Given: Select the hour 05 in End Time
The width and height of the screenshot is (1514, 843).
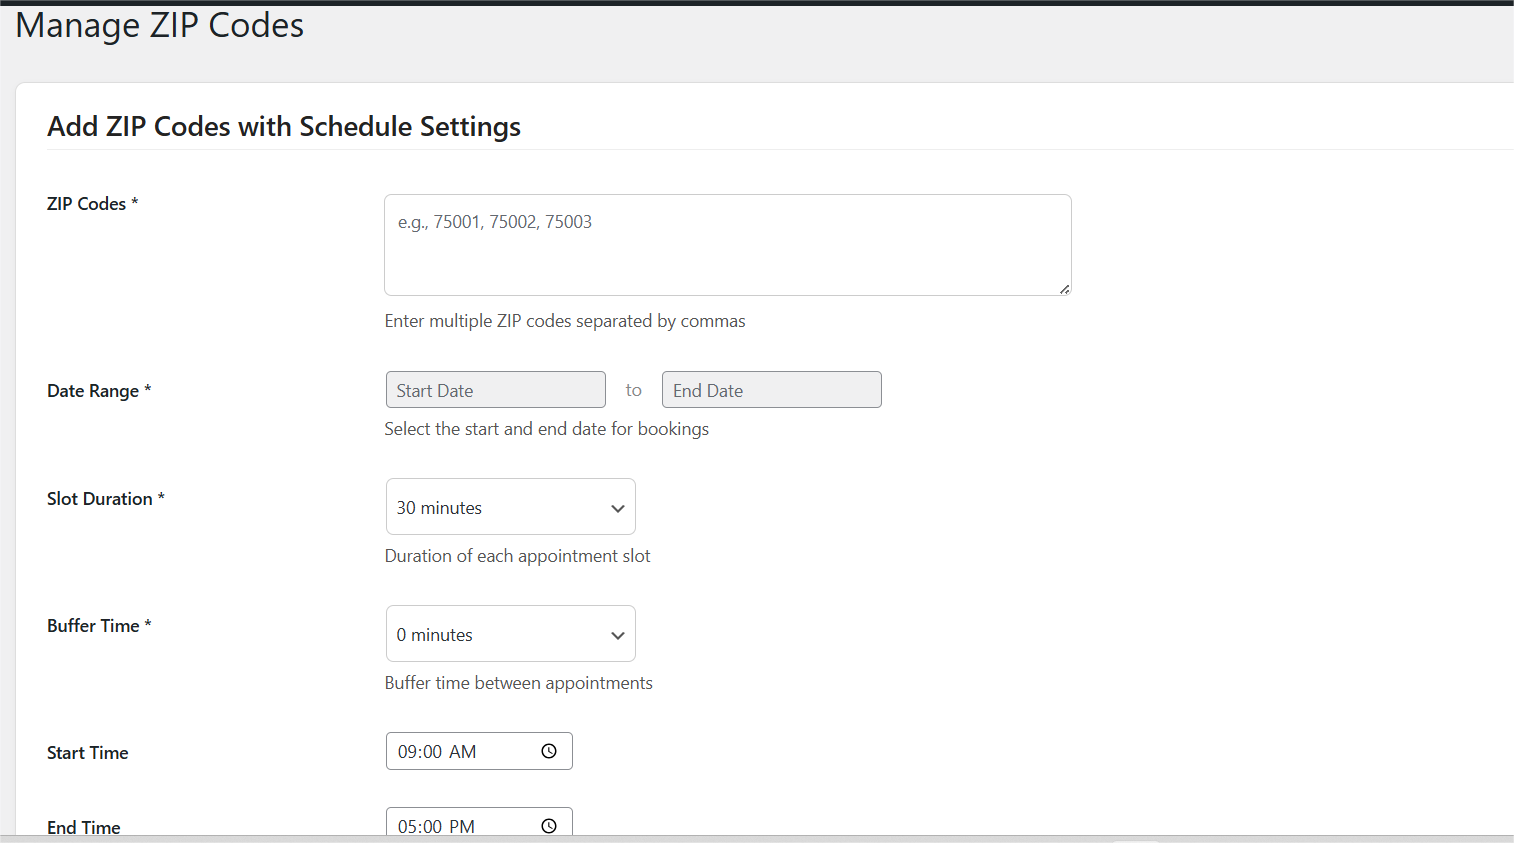Looking at the screenshot, I should 407,827.
